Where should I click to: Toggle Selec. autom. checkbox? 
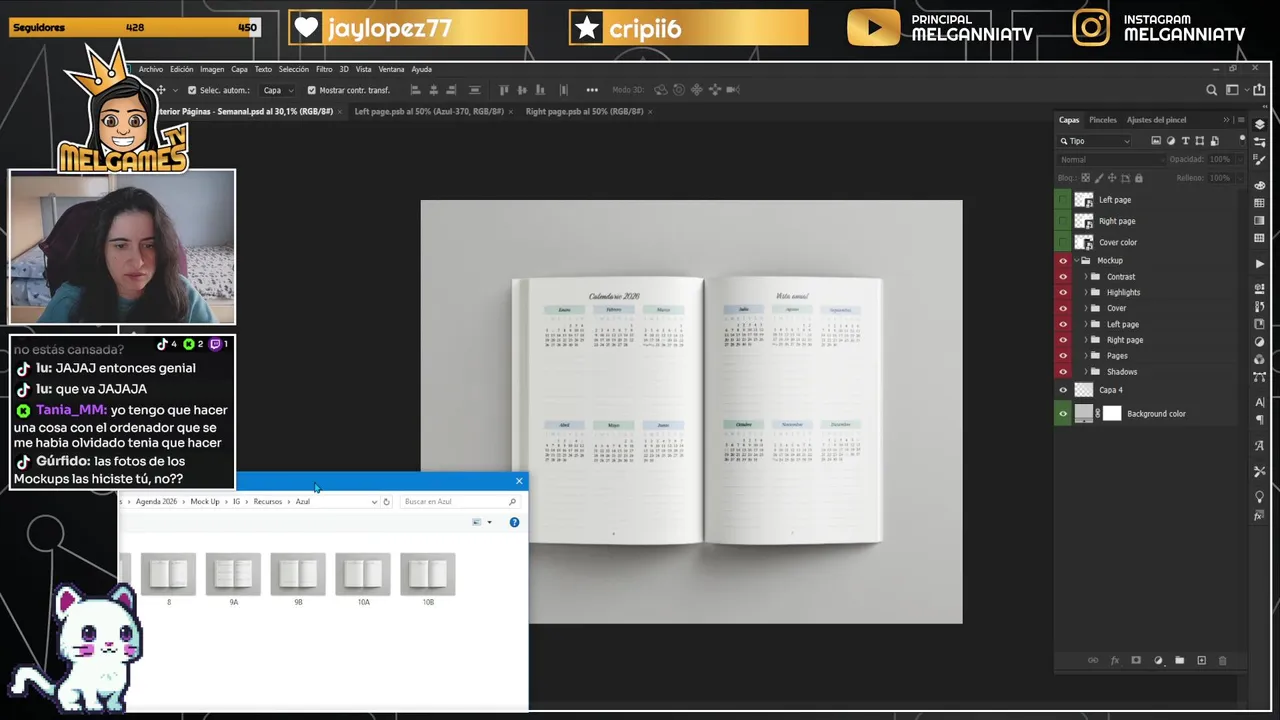pyautogui.click(x=191, y=90)
